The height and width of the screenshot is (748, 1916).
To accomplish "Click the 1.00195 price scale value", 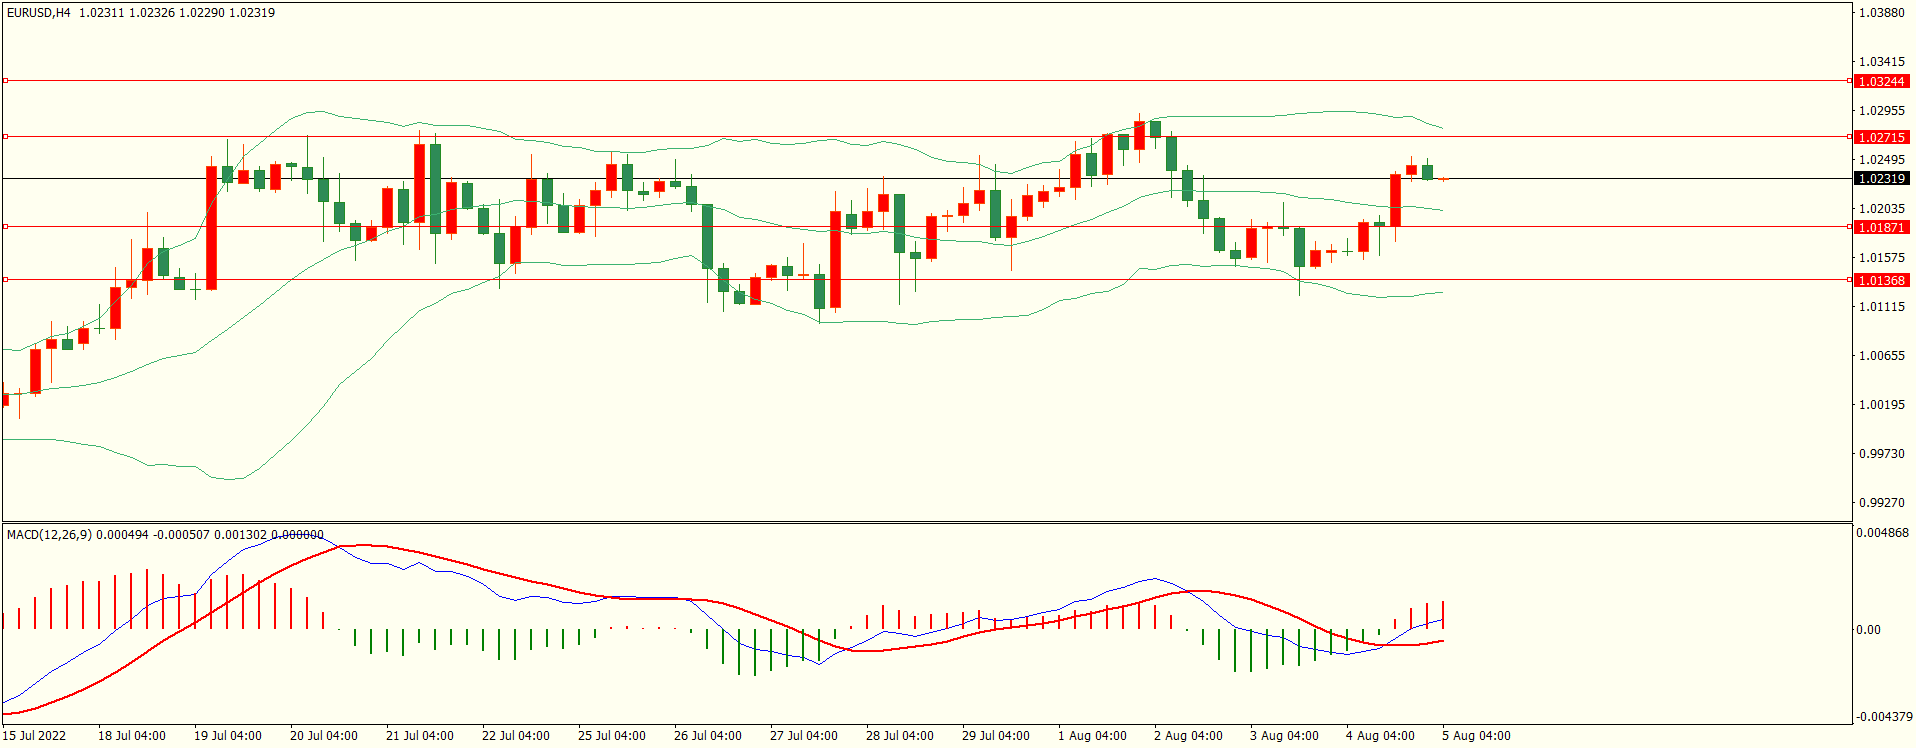I will click(1882, 405).
